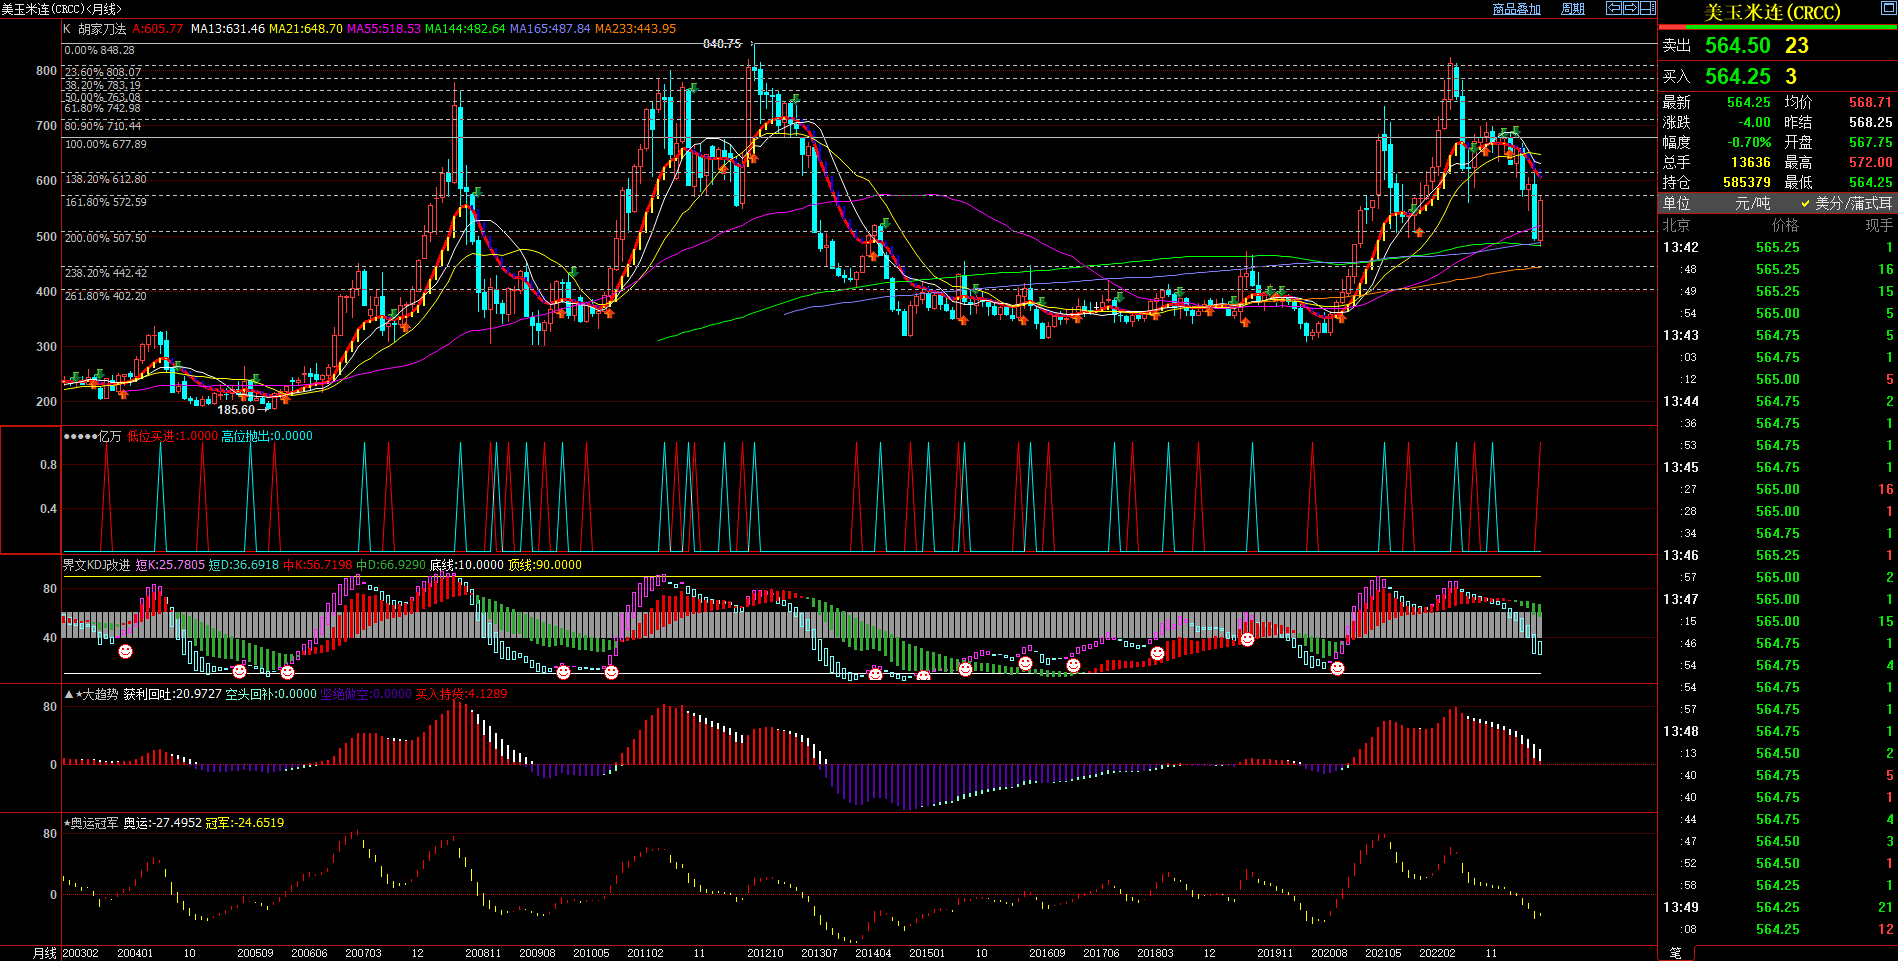Click the 卖出 sell price 564.50
Viewport: 1898px width, 961px height.
tap(1737, 46)
